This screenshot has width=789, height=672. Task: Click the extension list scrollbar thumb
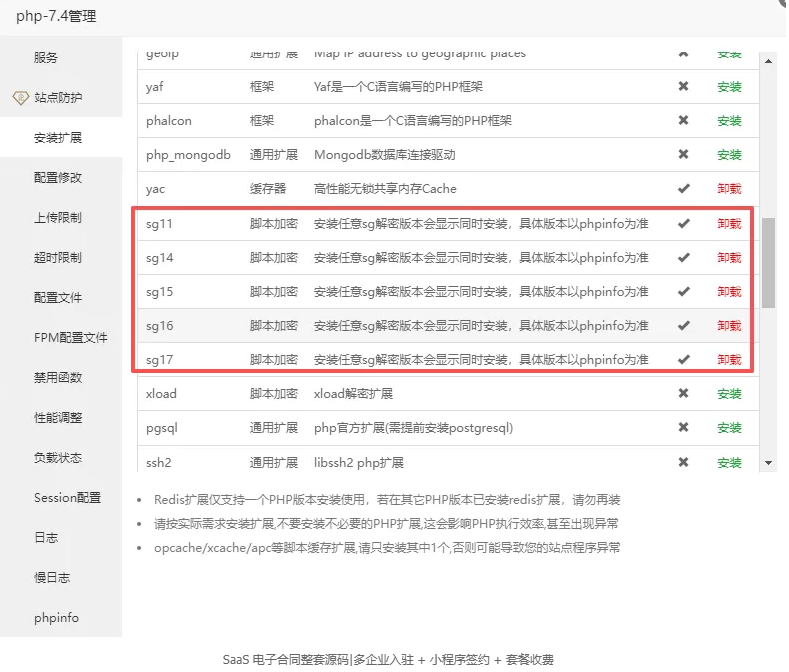pyautogui.click(x=768, y=262)
